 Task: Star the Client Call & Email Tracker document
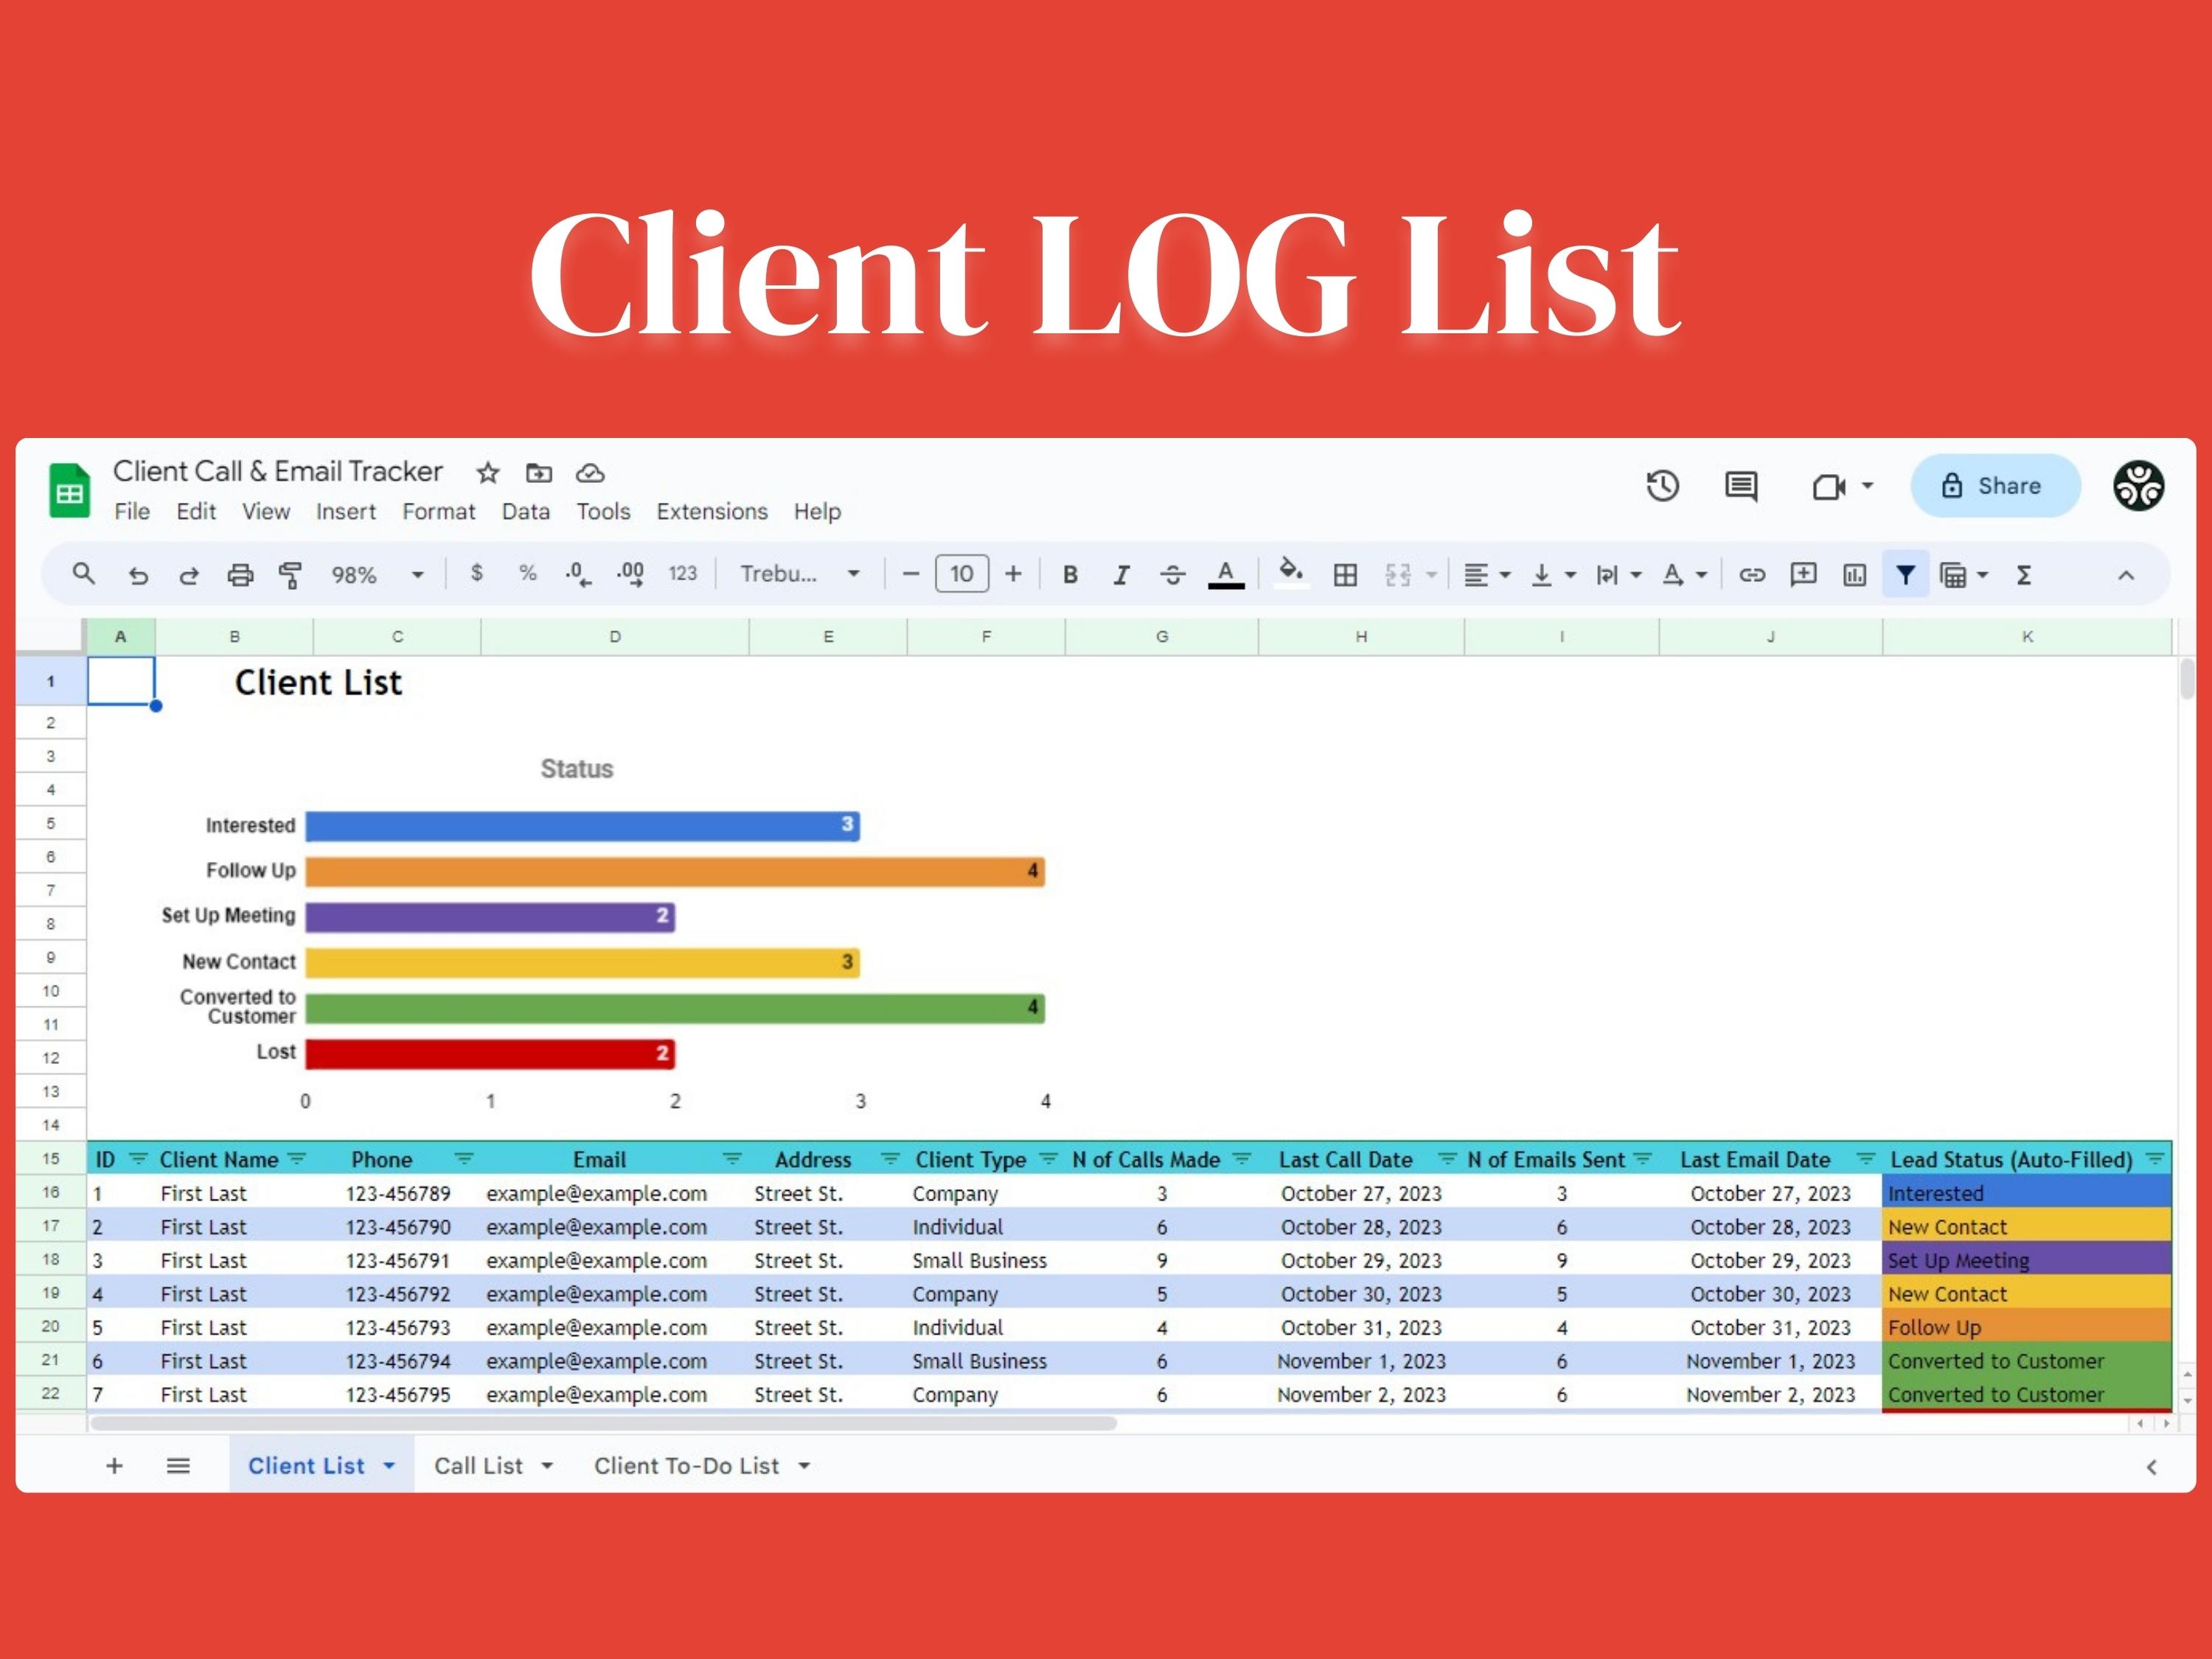click(x=487, y=472)
